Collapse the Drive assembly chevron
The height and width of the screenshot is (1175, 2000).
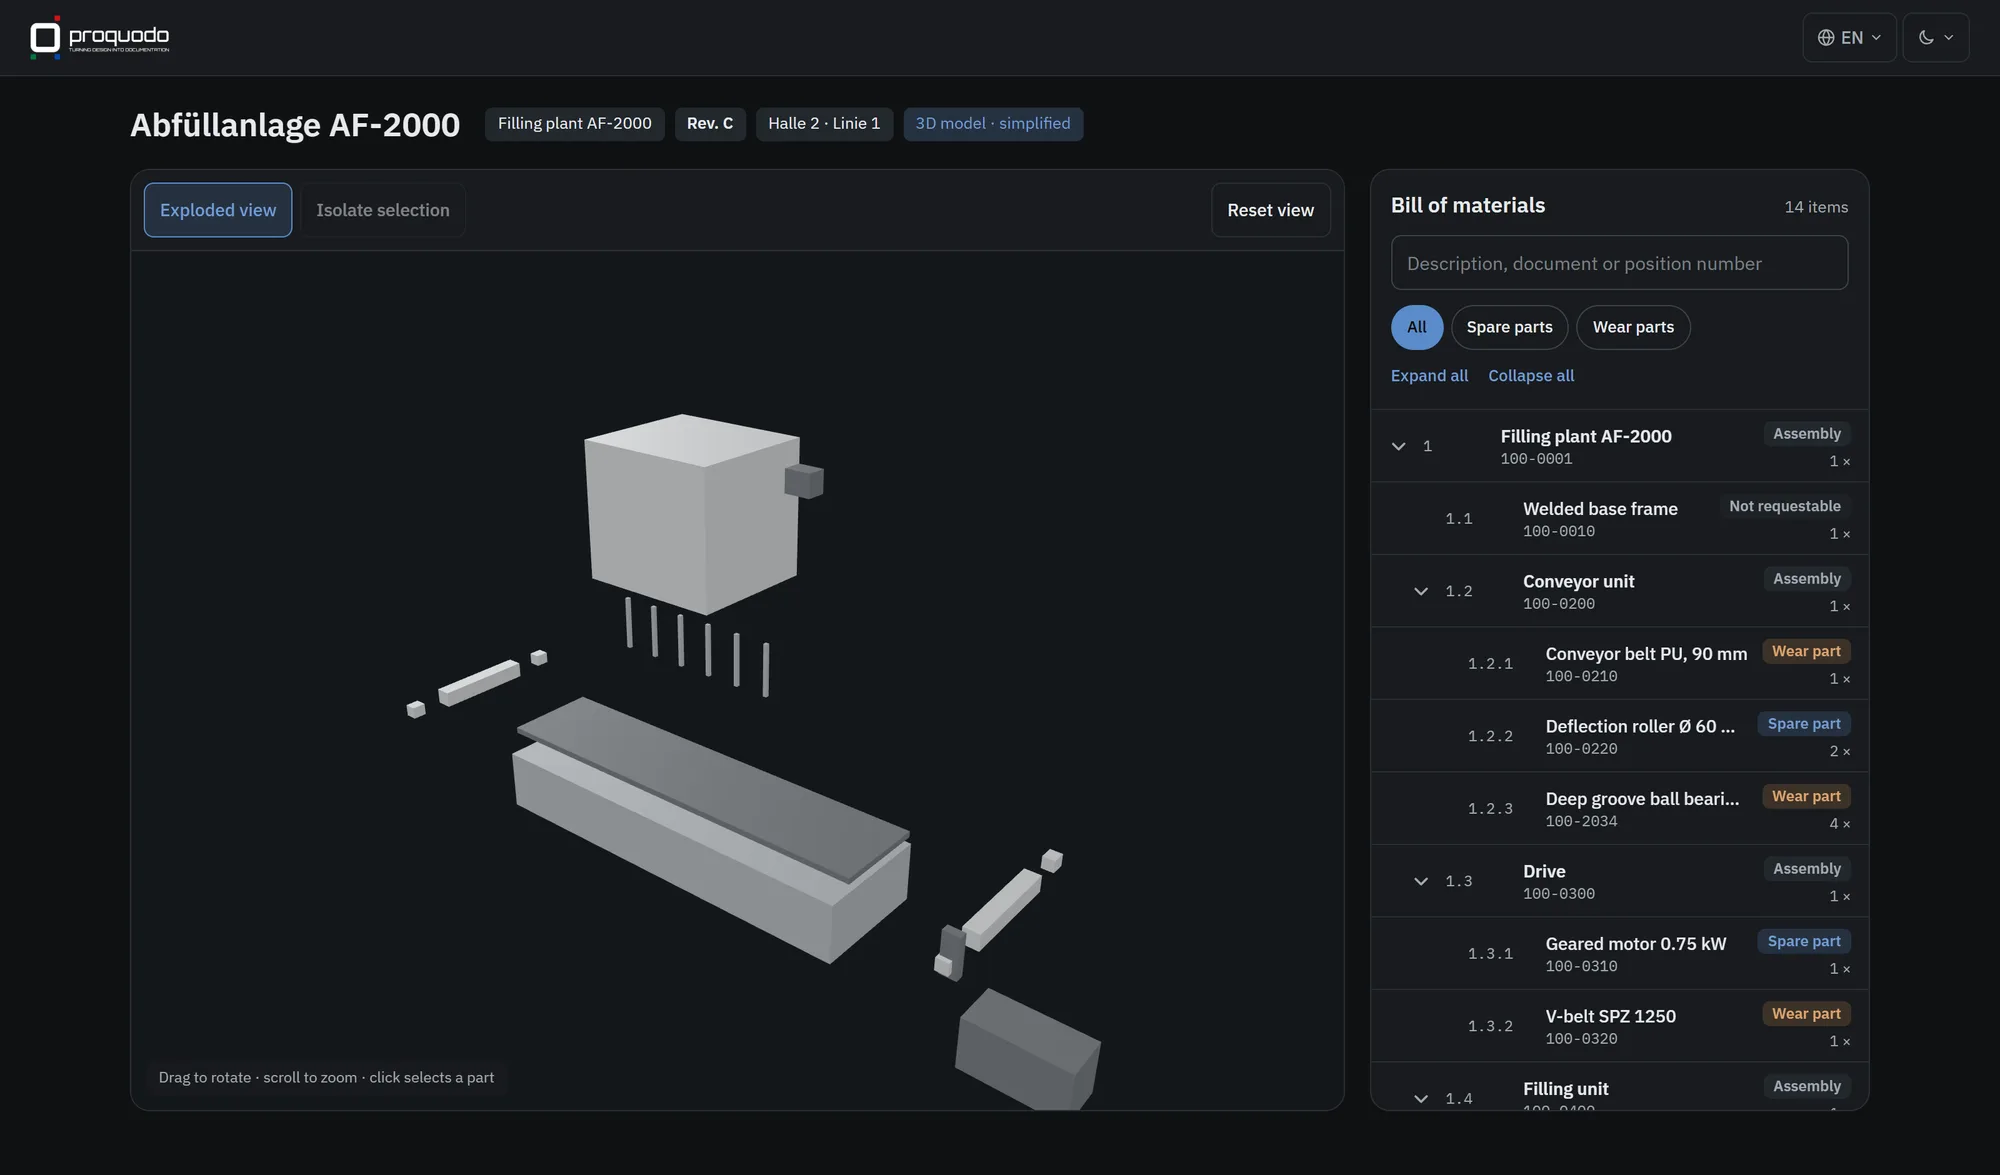1420,881
